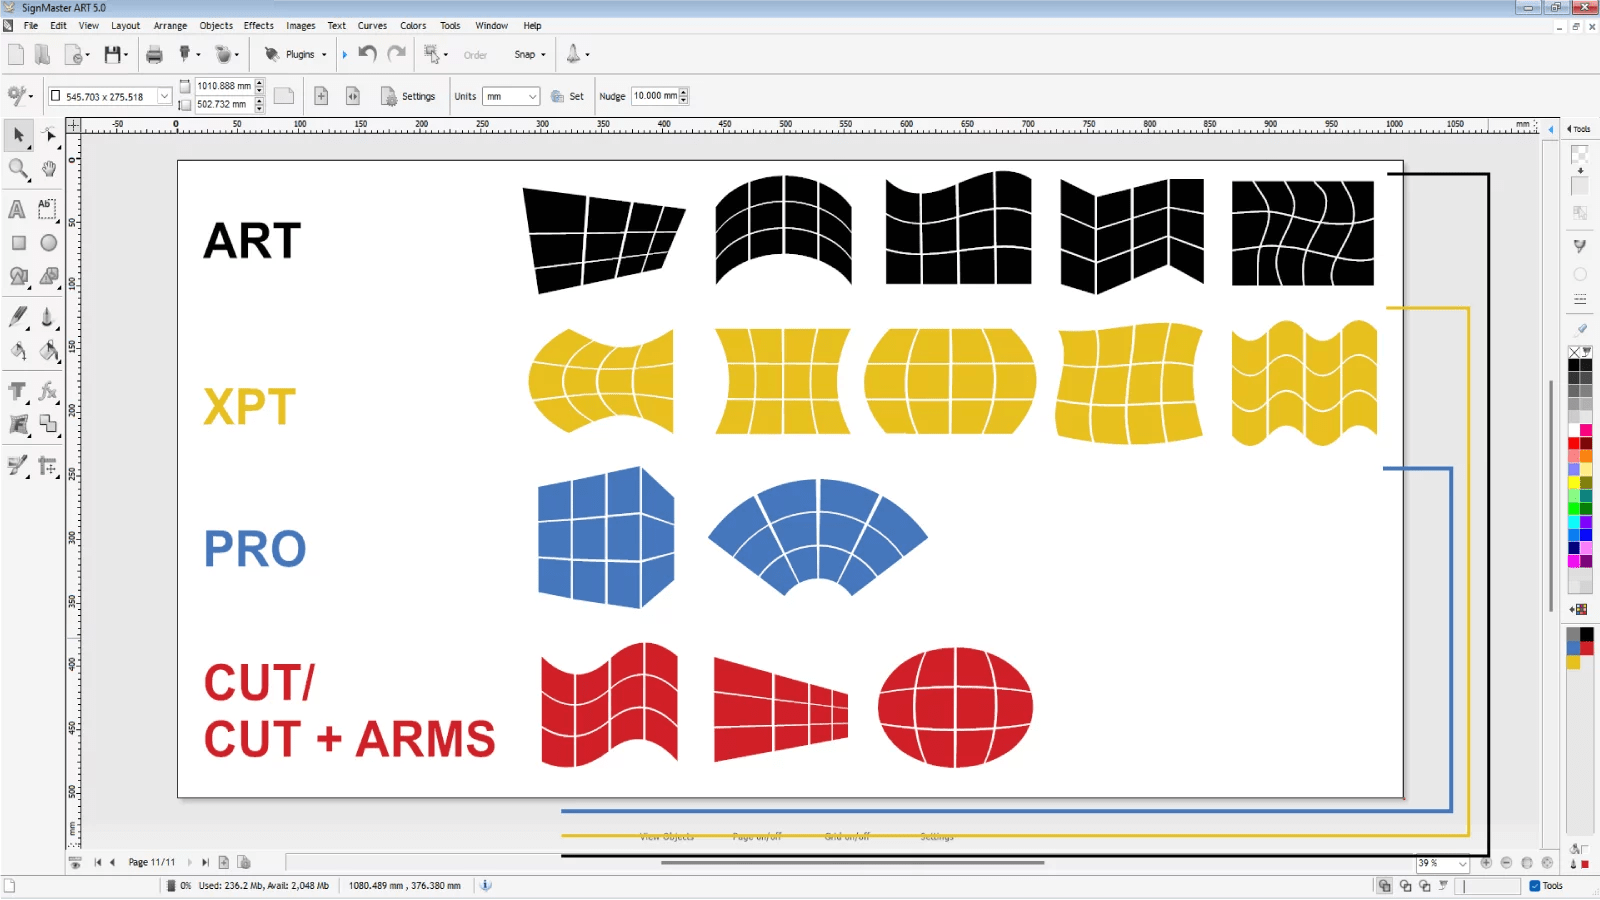Select the Ab text frame tool
This screenshot has height=900, width=1600.
tap(47, 209)
